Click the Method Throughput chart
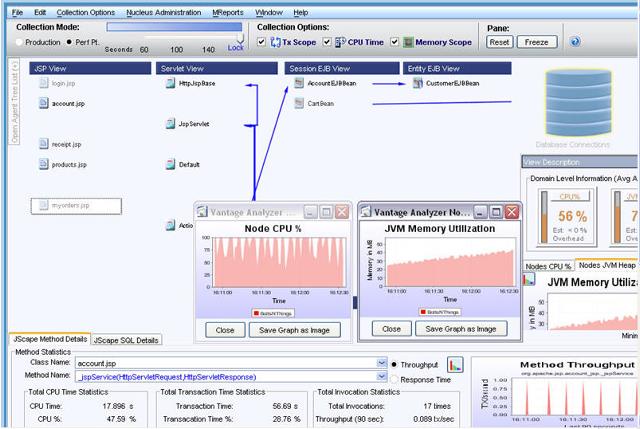The image size is (640, 429). pyautogui.click(x=555, y=392)
